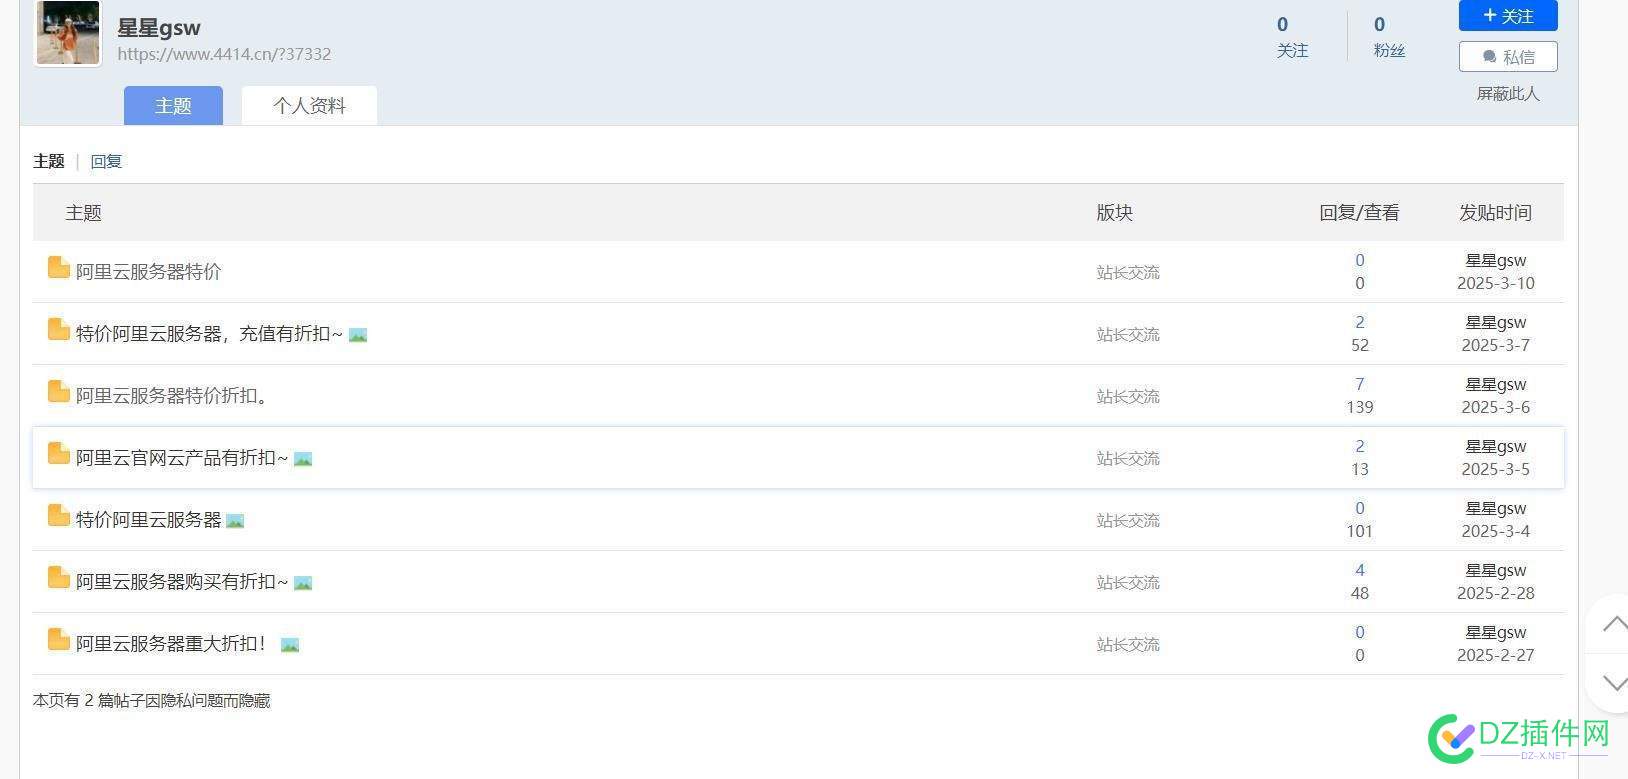Image resolution: width=1628 pixels, height=779 pixels.
Task: Open thread 阿里云服务器特价折扣。
Action: 172,396
